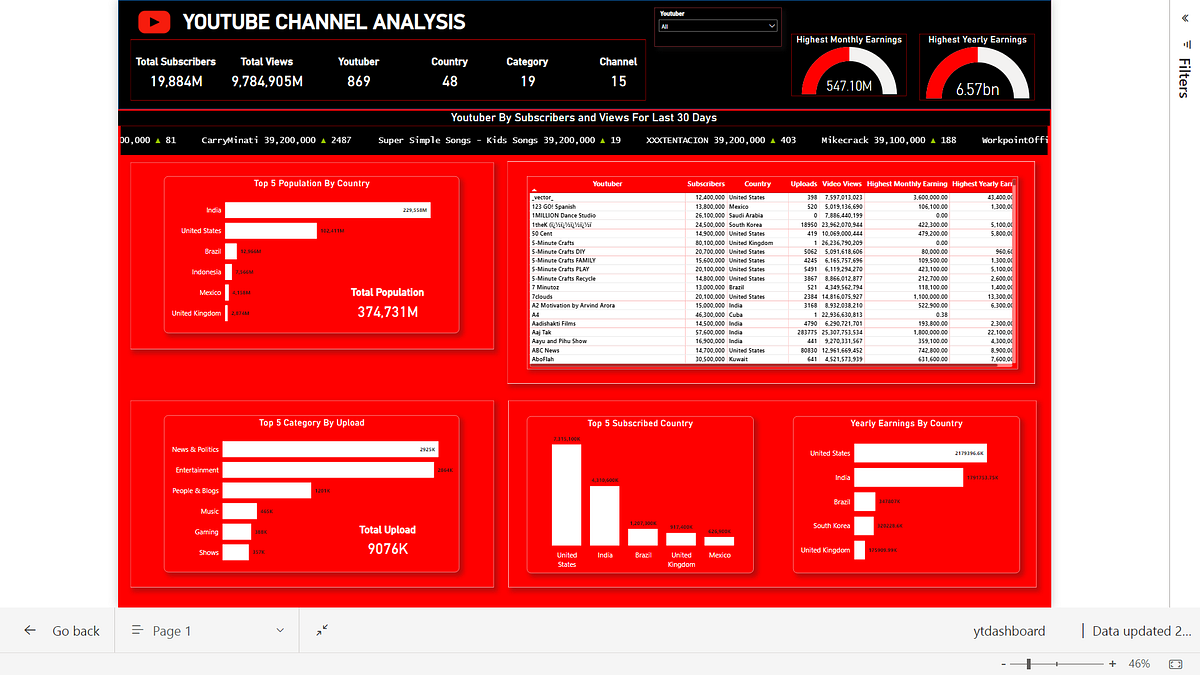This screenshot has width=1200, height=675.
Task: Click the funnel filter icon in Filters sidebar
Action: coord(1185,45)
